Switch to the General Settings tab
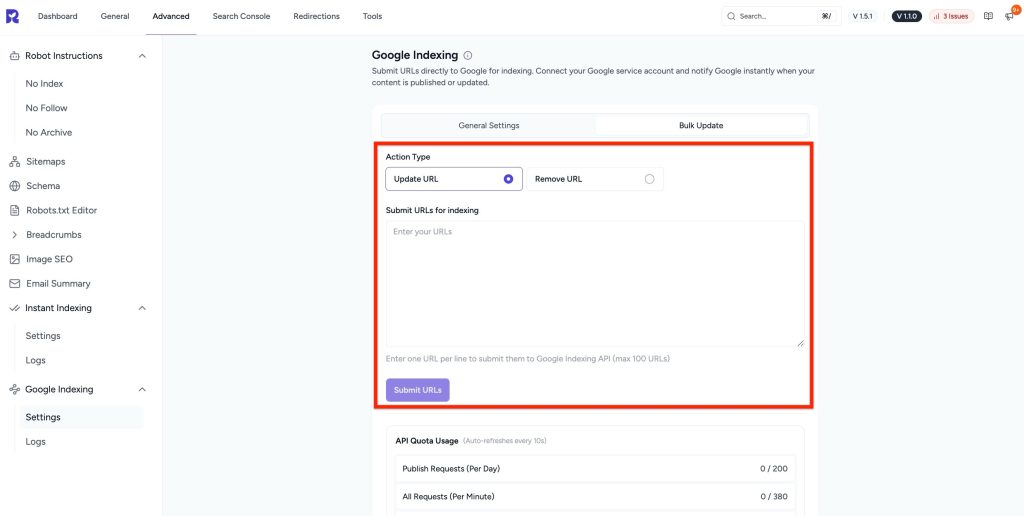Image resolution: width=1024 pixels, height=516 pixels. tap(489, 125)
